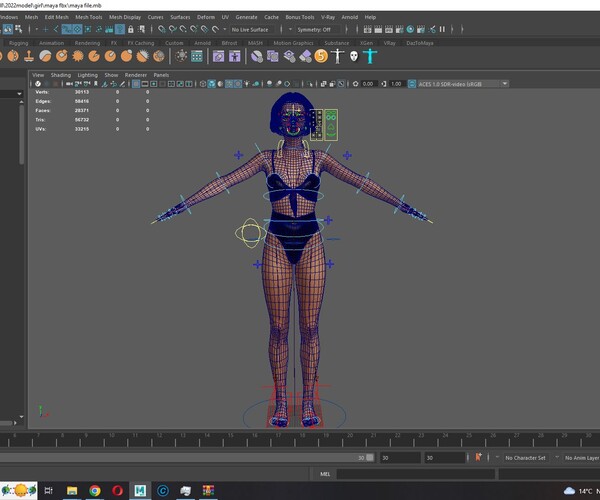600x500 pixels.
Task: Click the grease pencil icon in viewport toolbar
Action: pos(122,84)
